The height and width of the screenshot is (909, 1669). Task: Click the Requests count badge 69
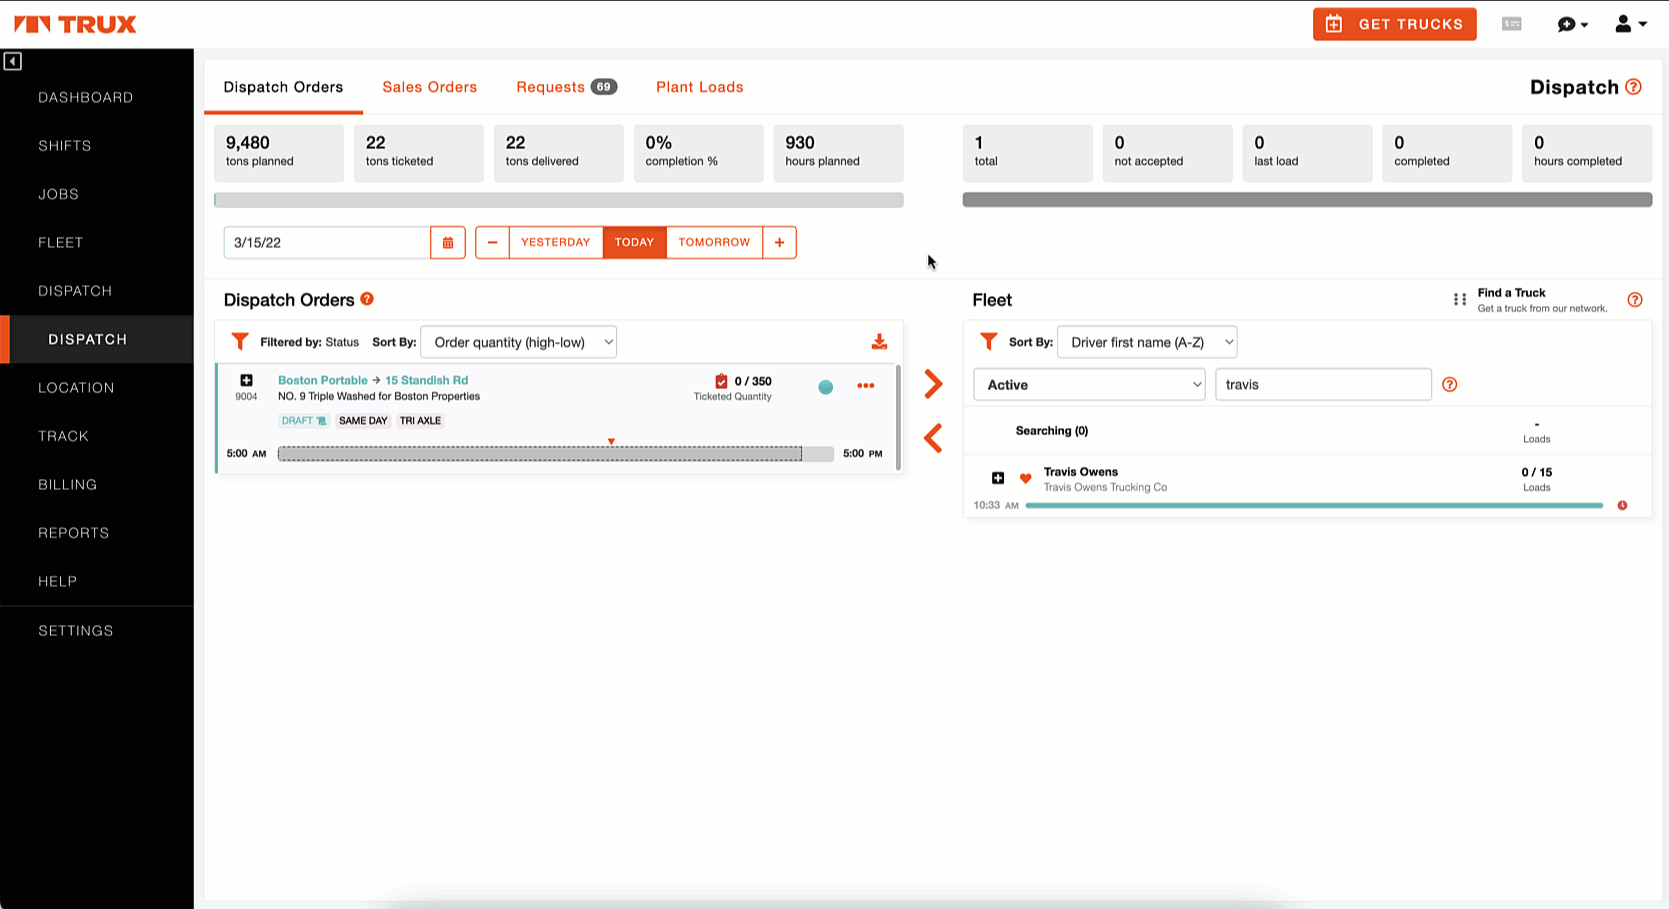(x=604, y=87)
